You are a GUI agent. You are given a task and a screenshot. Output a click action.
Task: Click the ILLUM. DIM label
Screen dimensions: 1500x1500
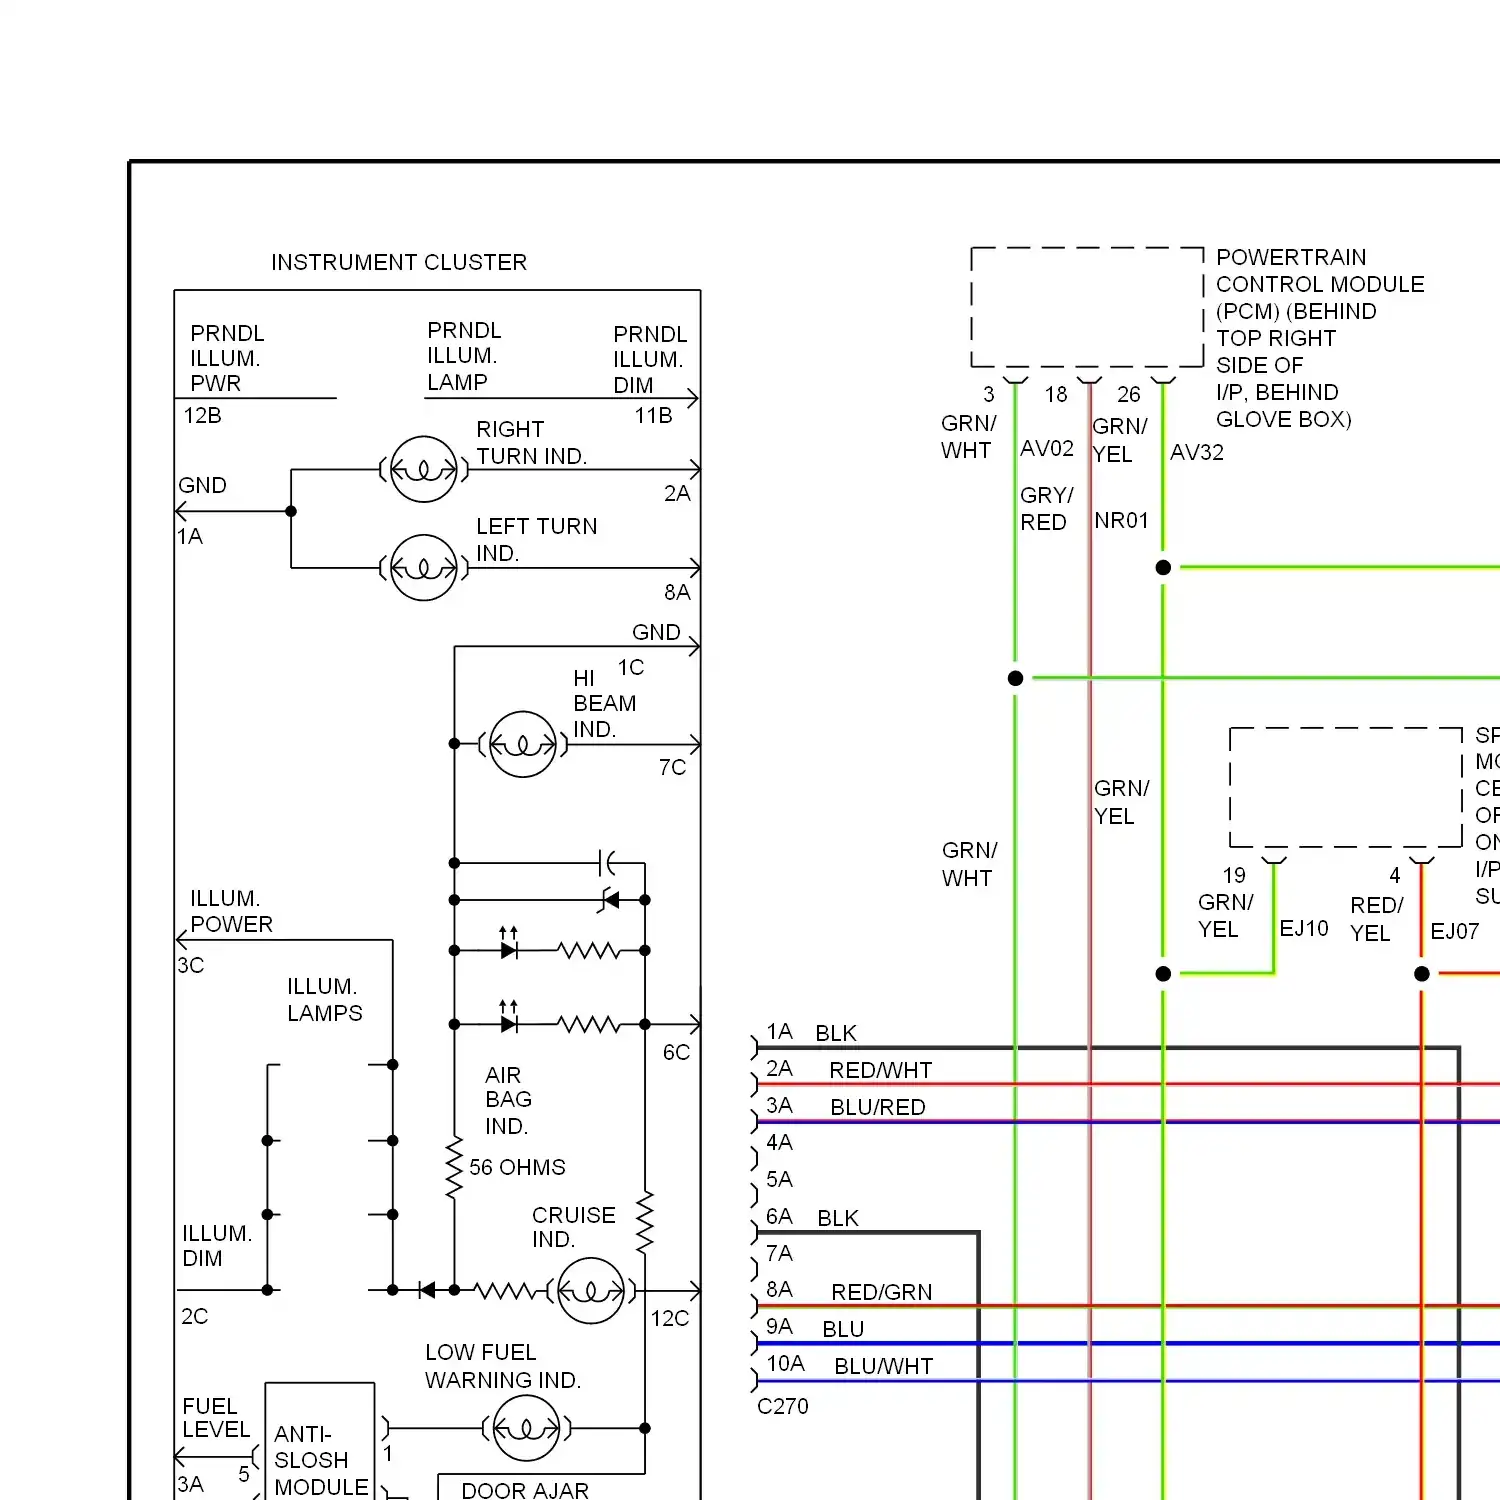pyautogui.click(x=217, y=1245)
